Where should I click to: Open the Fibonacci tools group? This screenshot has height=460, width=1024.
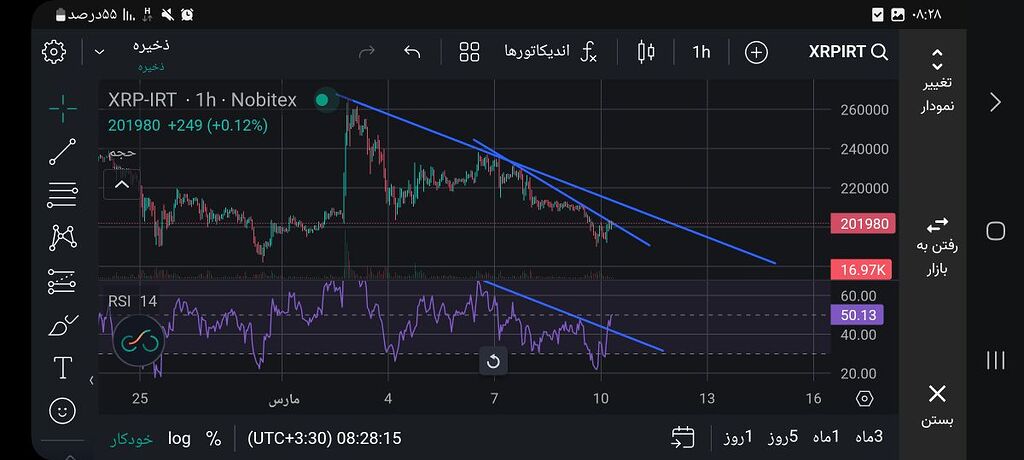[x=62, y=195]
